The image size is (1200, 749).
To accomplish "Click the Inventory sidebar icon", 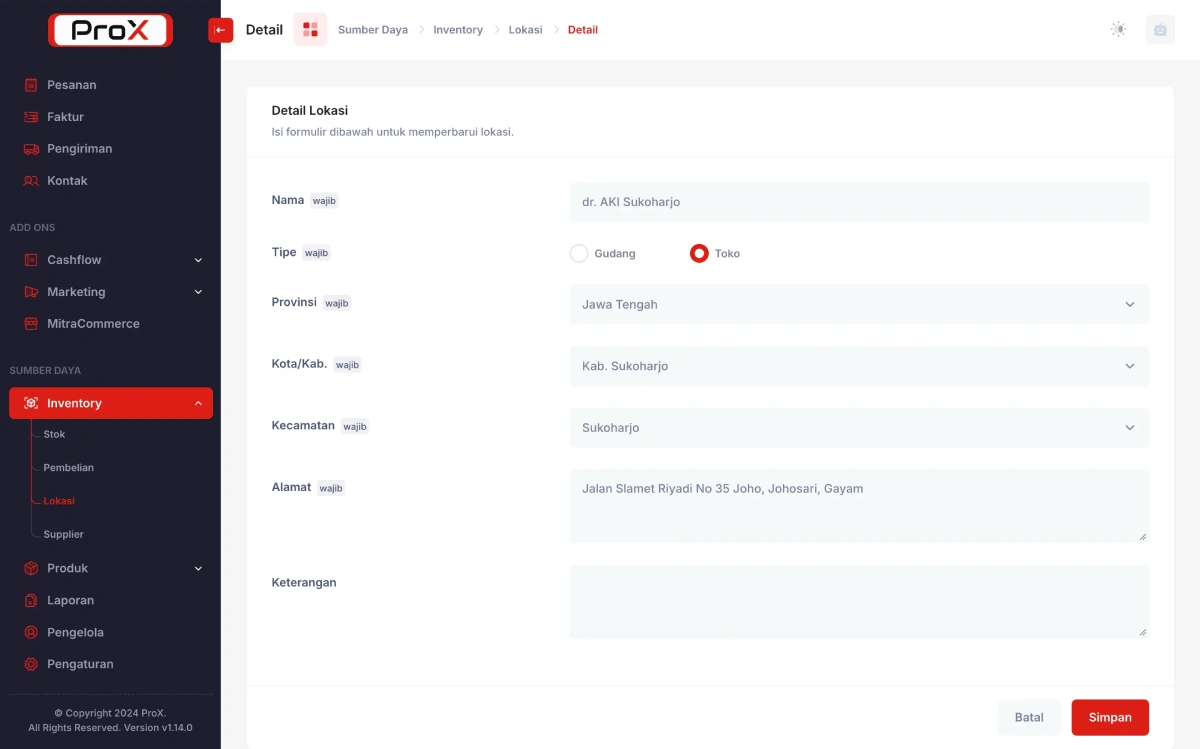I will [31, 403].
